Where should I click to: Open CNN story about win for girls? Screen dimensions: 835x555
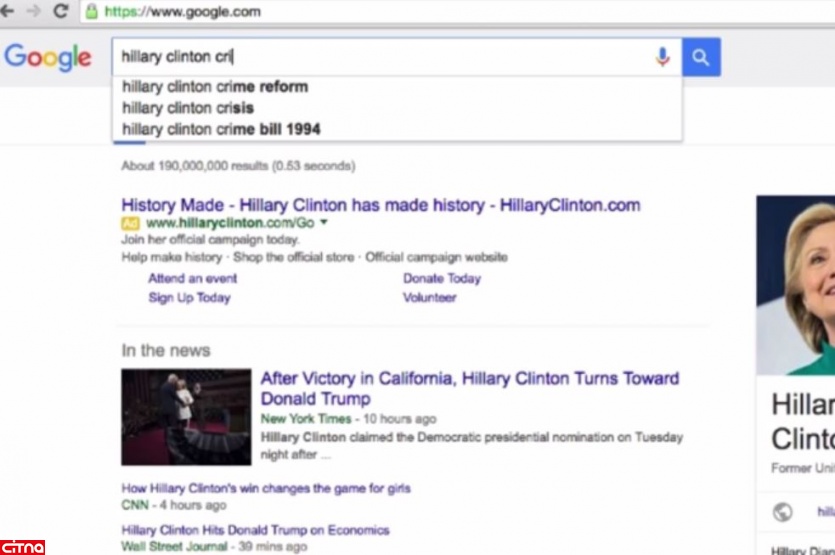[266, 488]
